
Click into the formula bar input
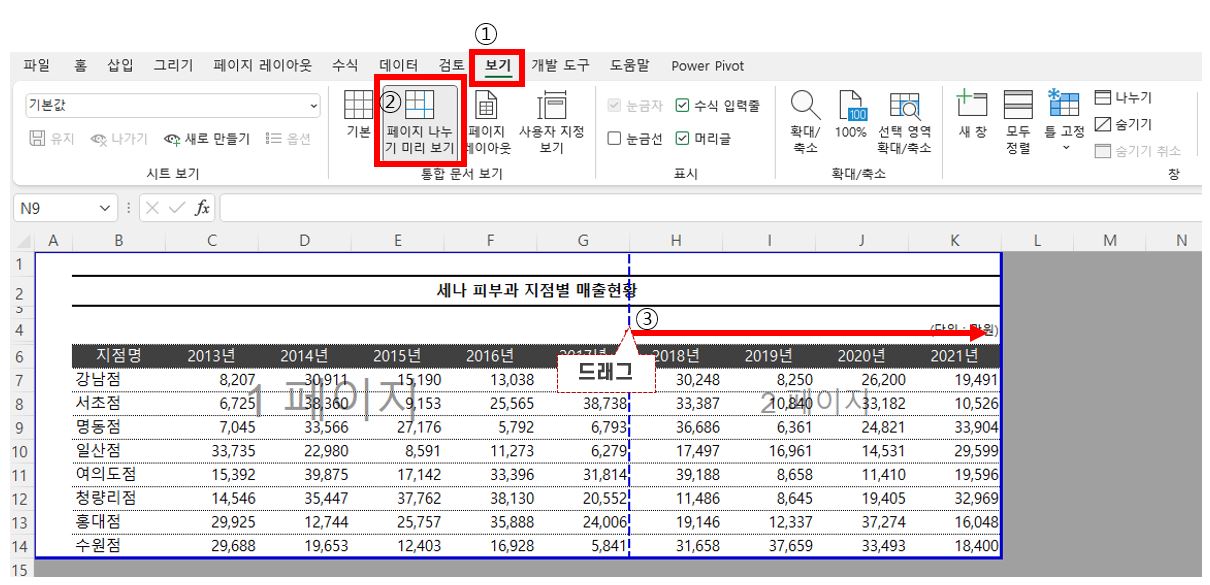[710, 208]
